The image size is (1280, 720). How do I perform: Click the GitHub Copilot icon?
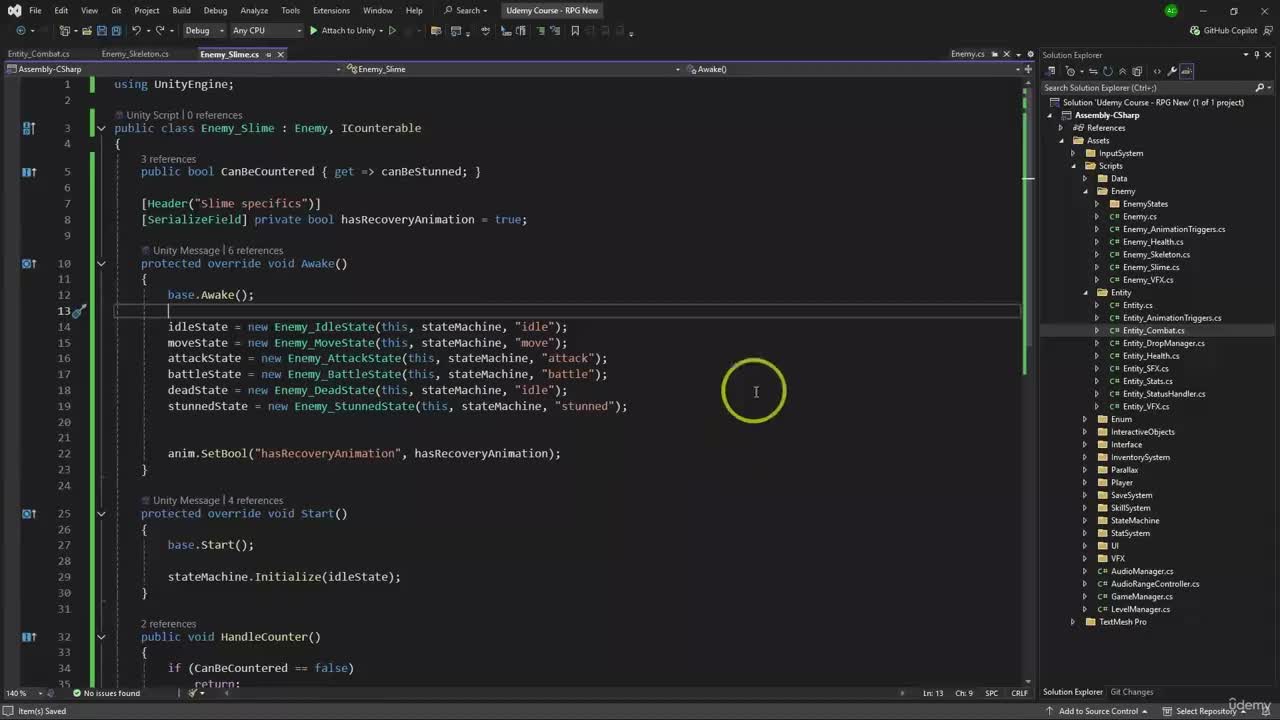(x=1195, y=31)
